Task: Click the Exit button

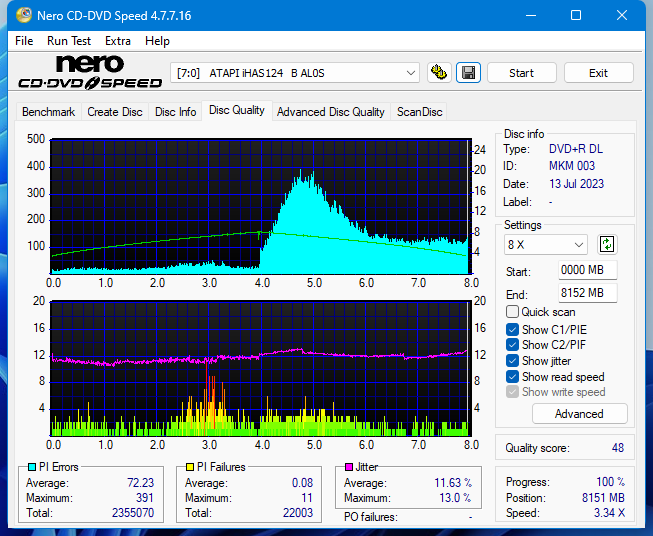Action: [x=598, y=73]
